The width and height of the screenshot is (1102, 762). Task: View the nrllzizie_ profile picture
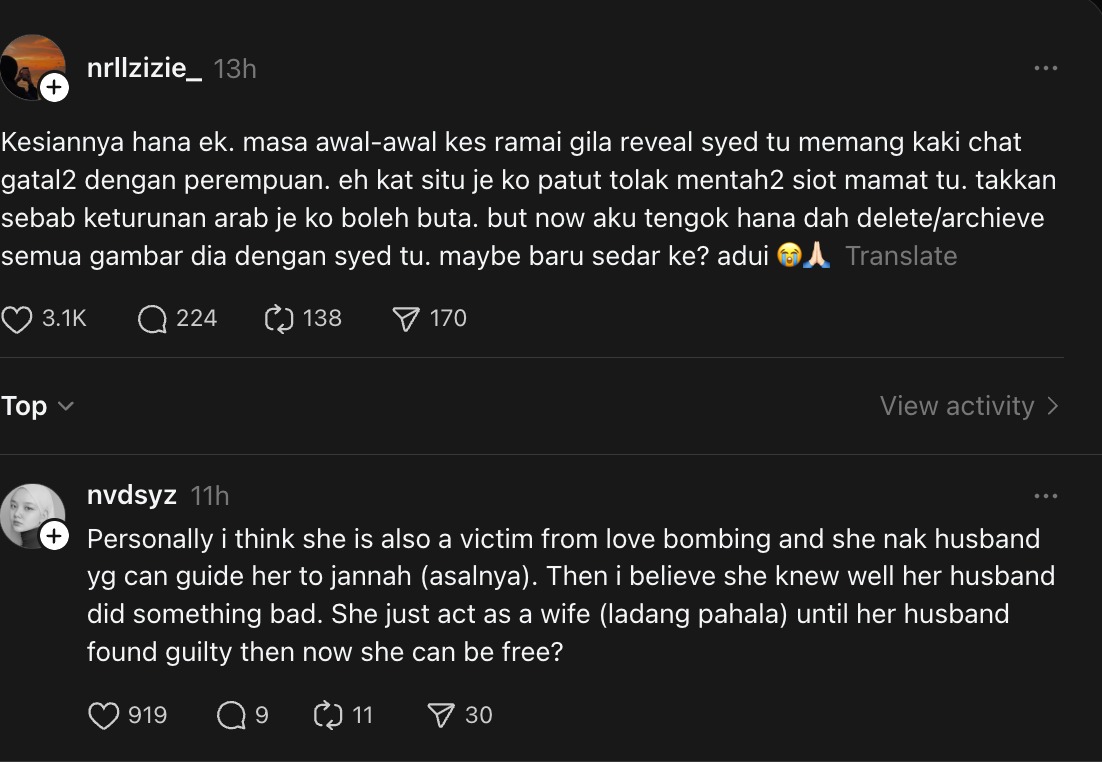(30, 66)
